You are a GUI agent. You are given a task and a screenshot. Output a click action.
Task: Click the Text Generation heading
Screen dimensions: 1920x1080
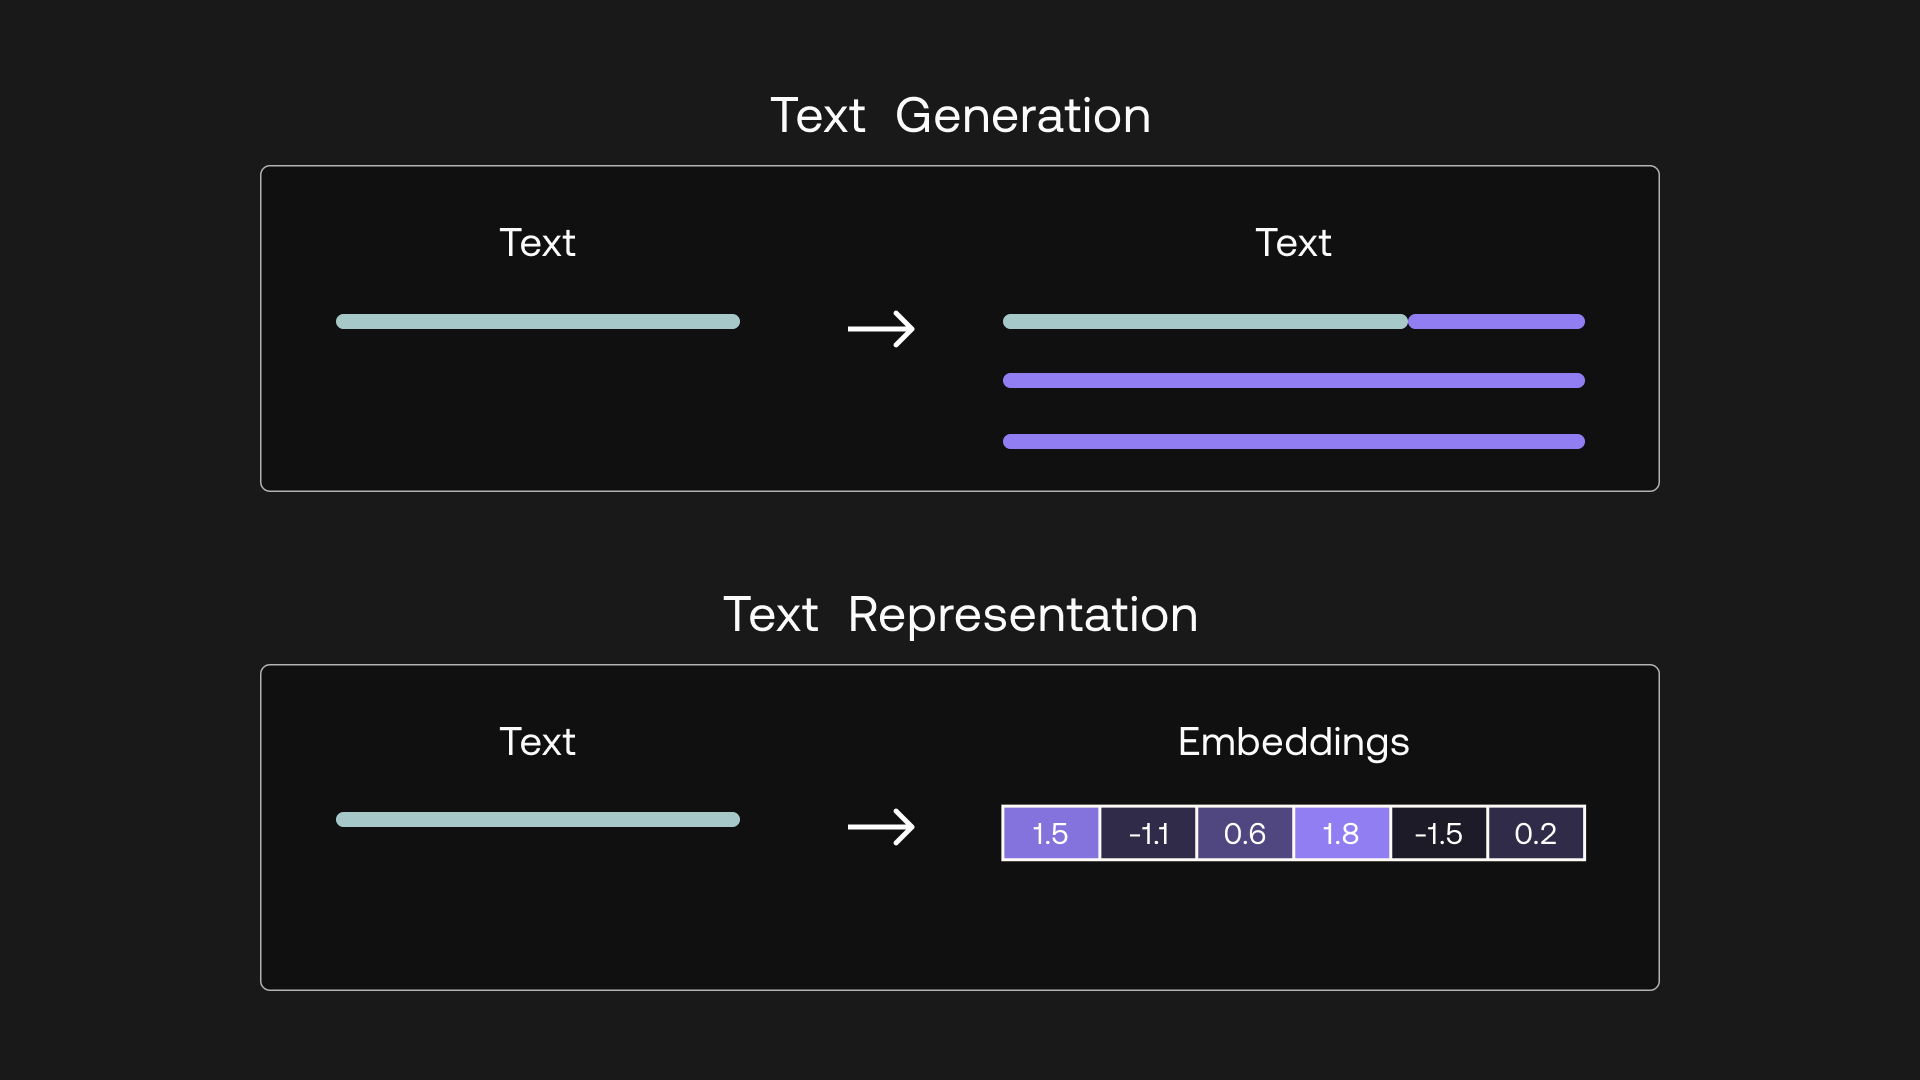[x=960, y=115]
